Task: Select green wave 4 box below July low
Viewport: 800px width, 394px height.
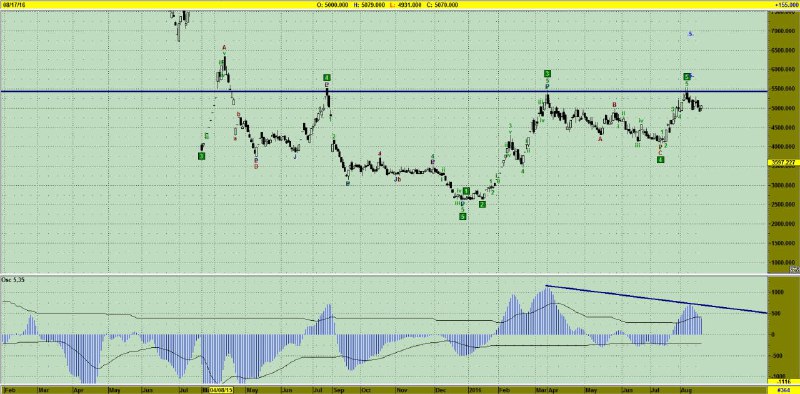Action: point(660,160)
